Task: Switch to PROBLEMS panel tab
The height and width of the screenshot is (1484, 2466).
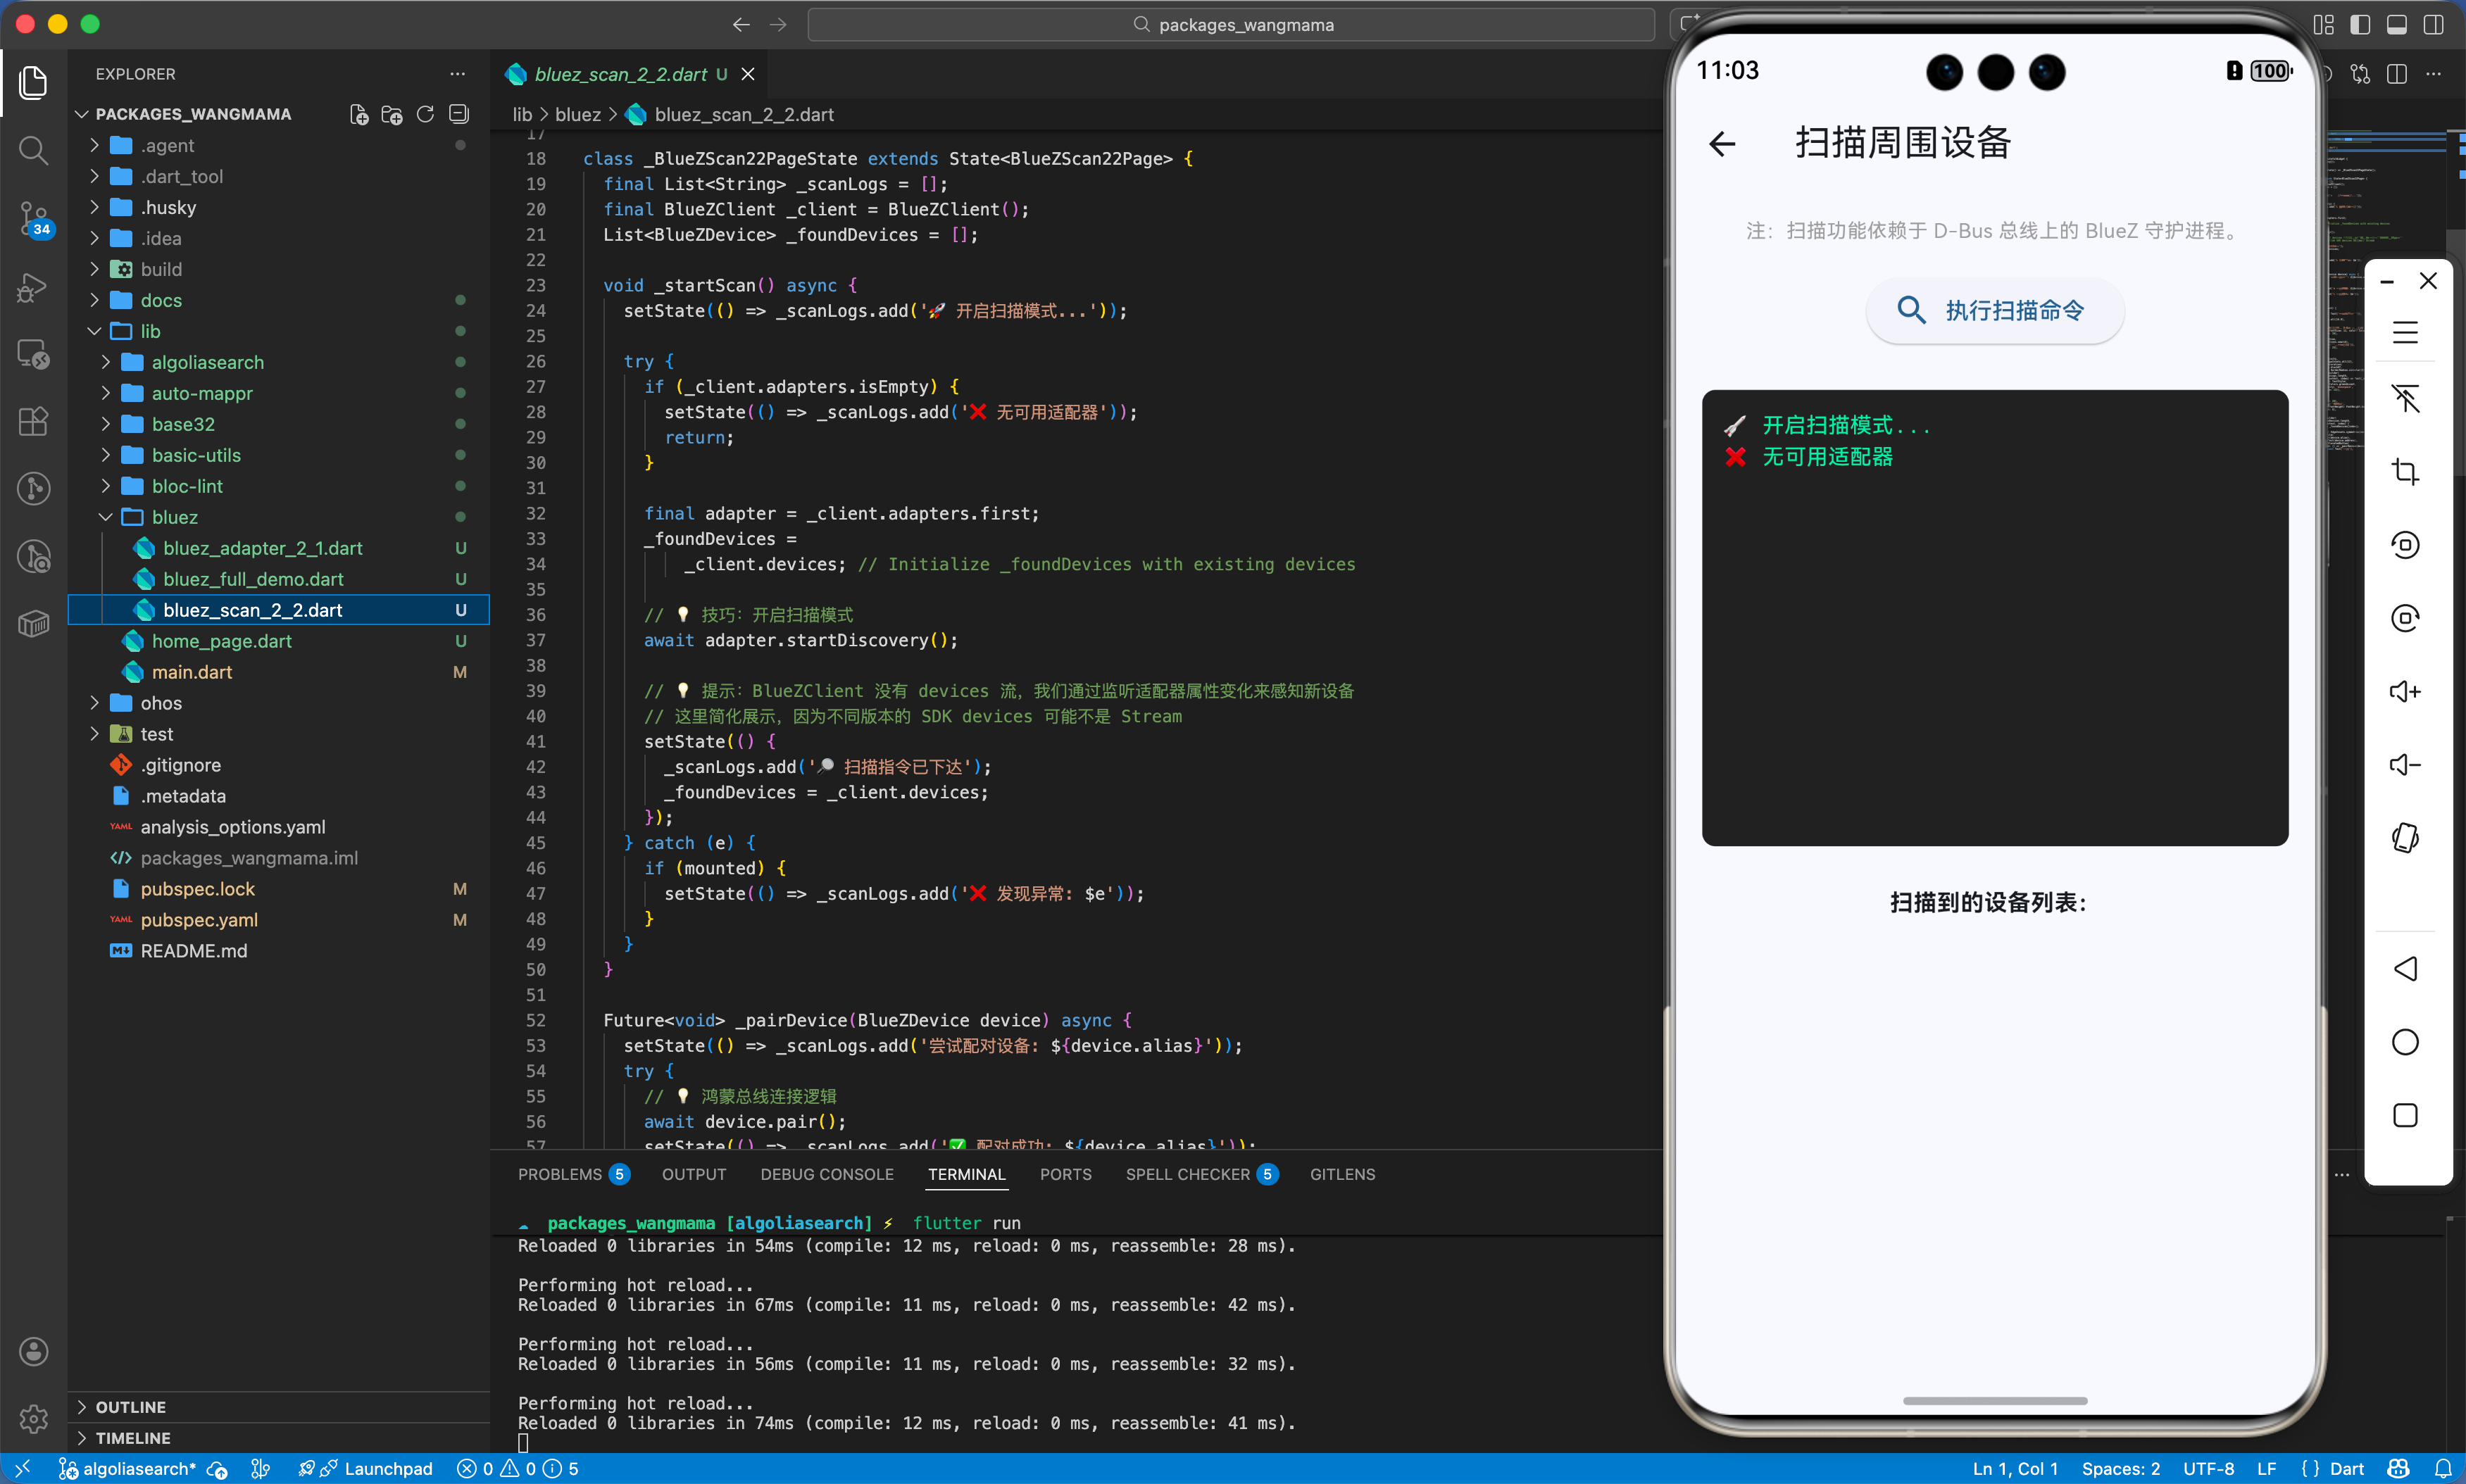Action: [560, 1174]
